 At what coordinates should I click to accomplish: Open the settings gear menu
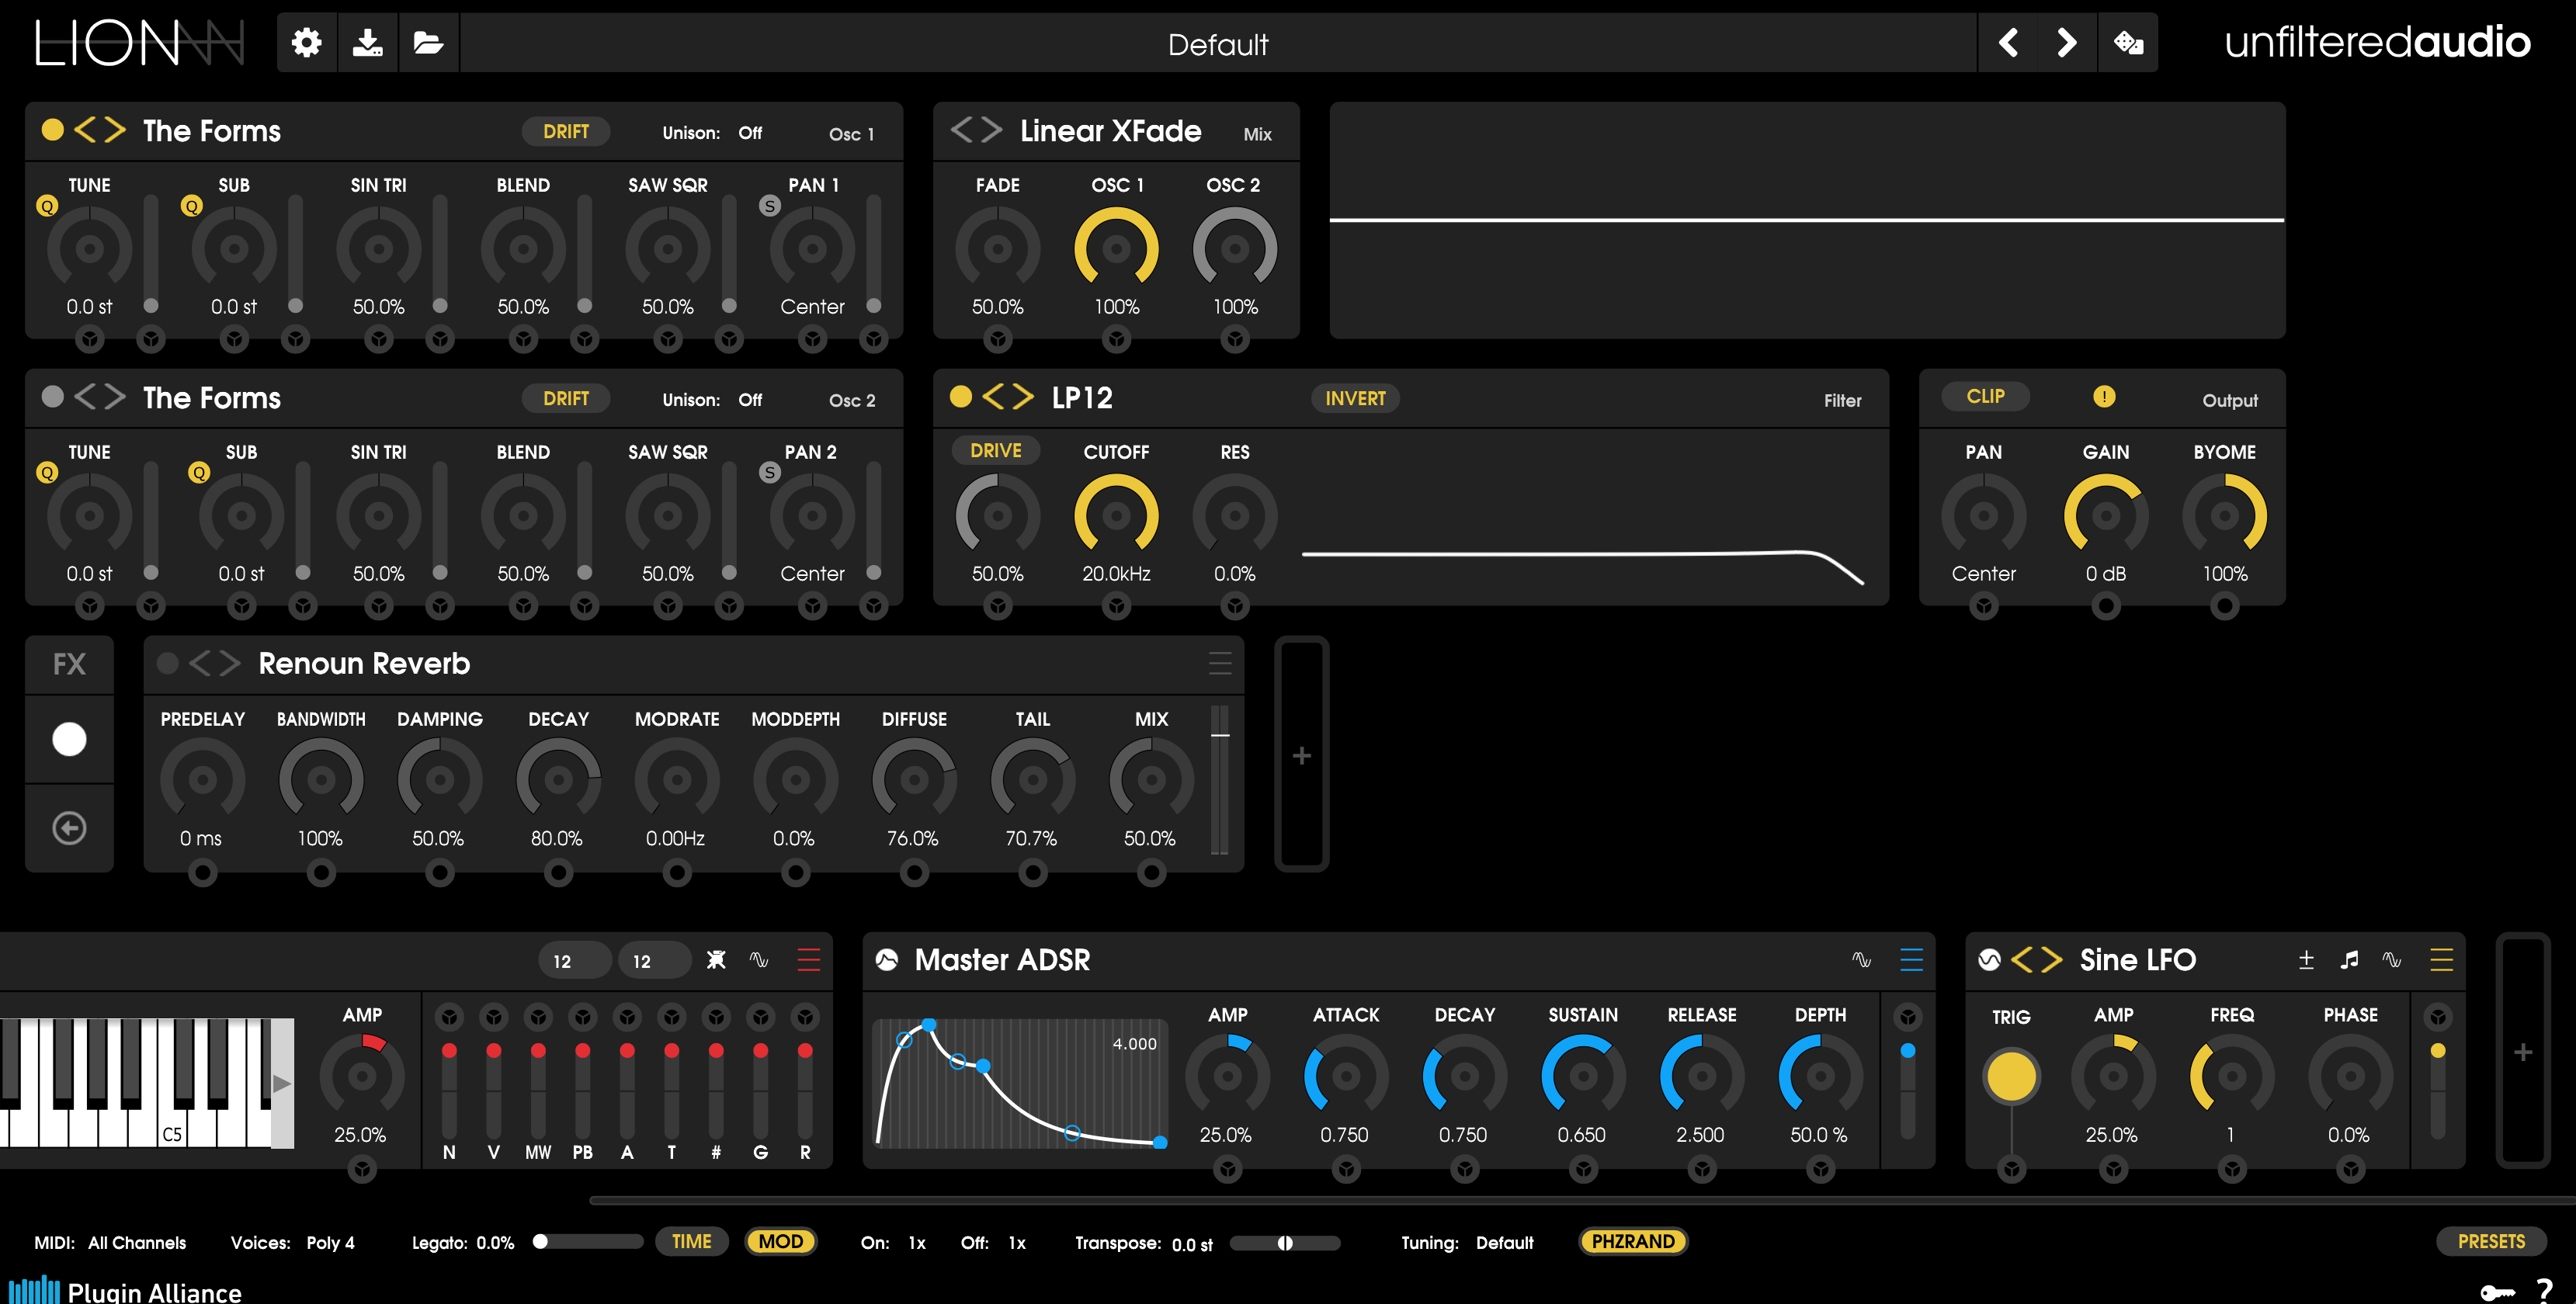click(306, 43)
